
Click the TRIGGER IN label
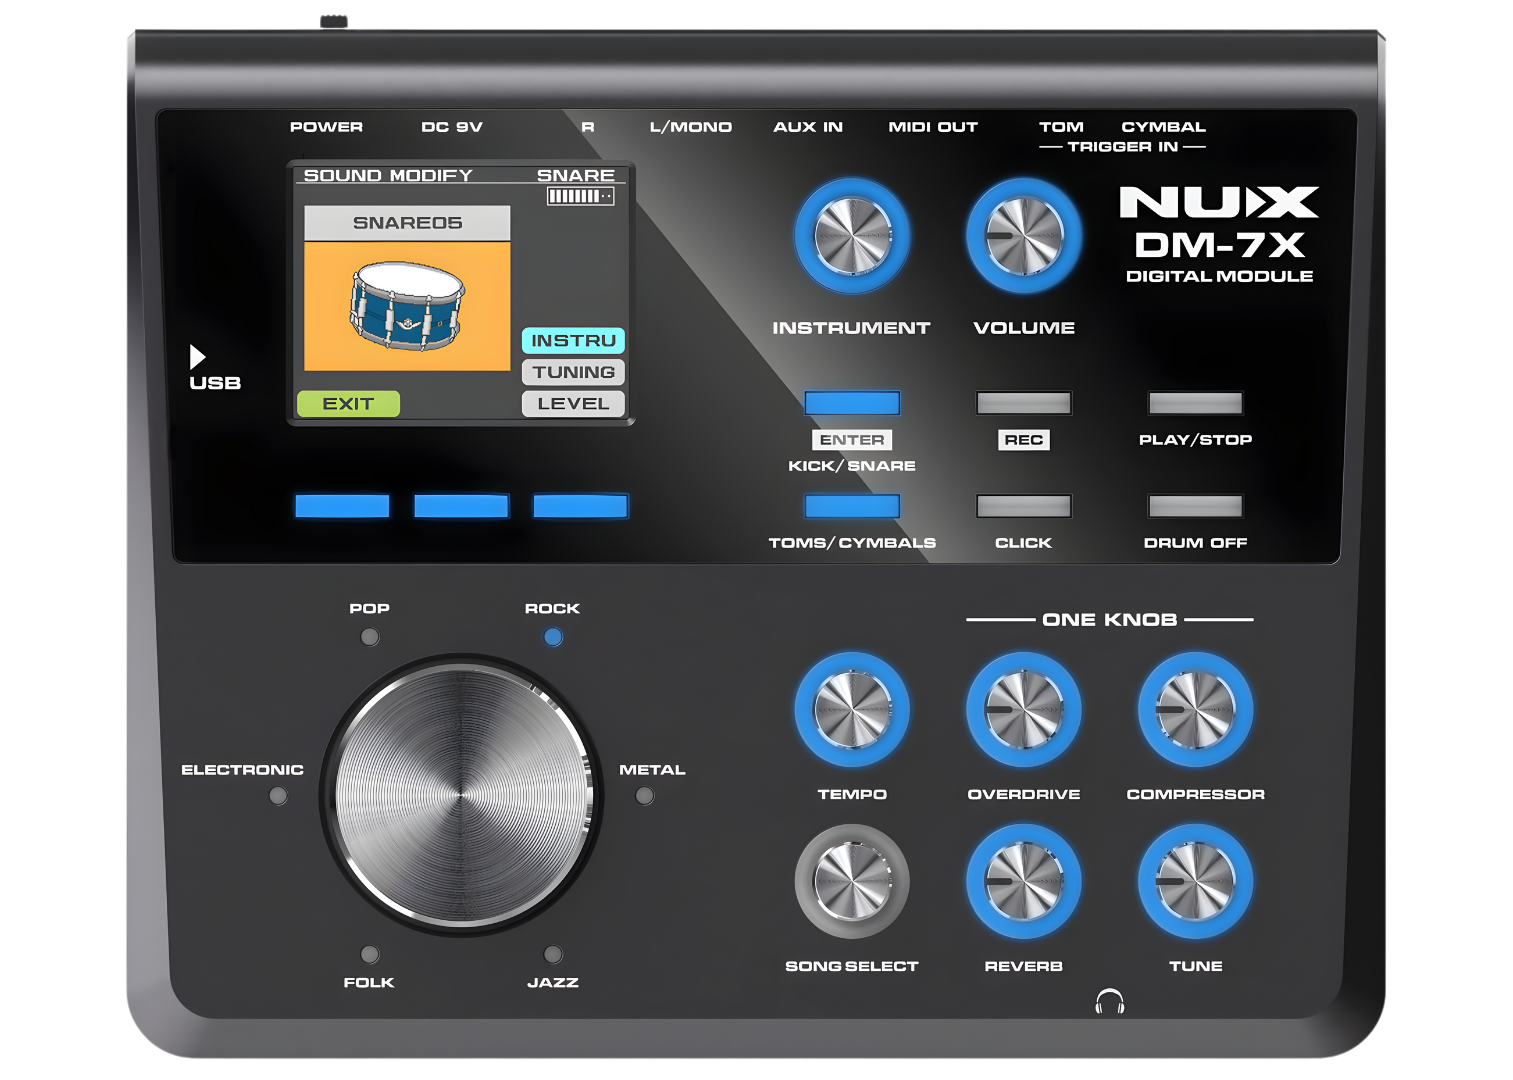[1123, 147]
